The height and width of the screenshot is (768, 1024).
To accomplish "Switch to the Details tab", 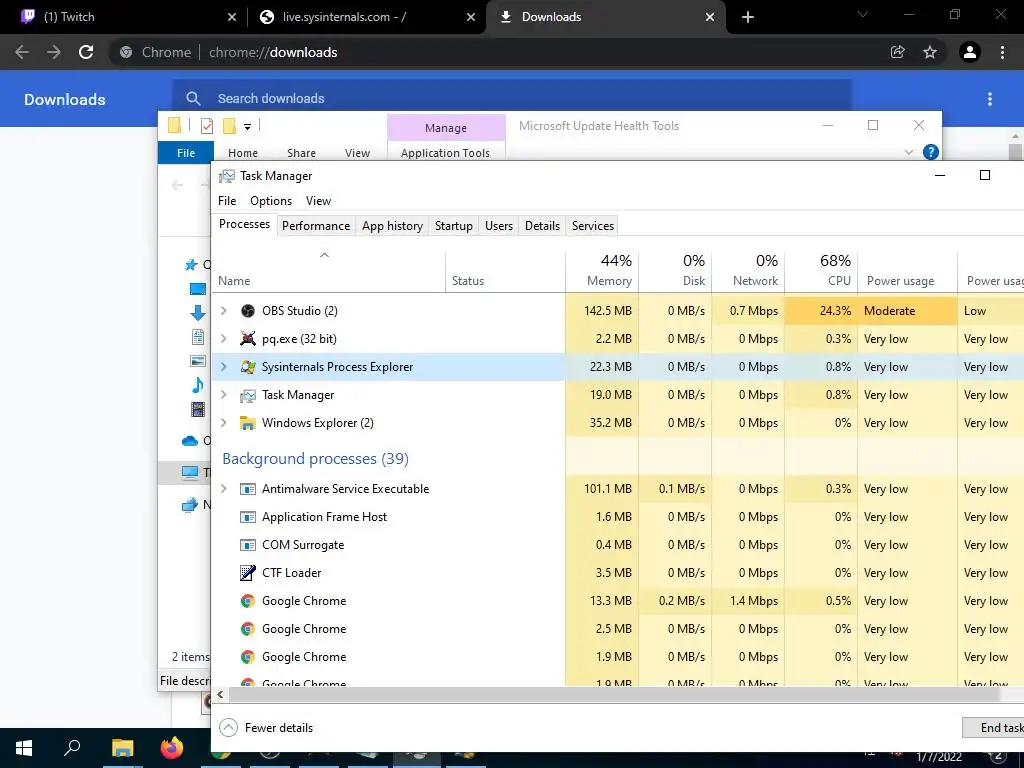I will click(x=542, y=226).
